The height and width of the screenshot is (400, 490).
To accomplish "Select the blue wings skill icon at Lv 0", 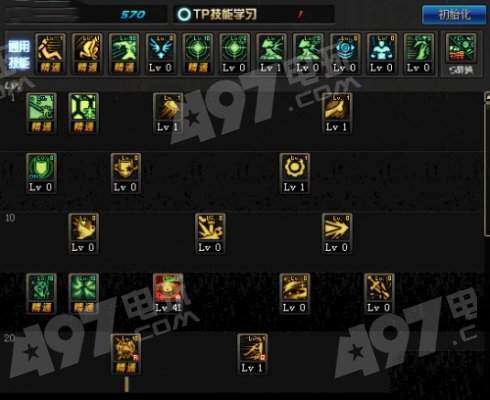I will click(161, 53).
